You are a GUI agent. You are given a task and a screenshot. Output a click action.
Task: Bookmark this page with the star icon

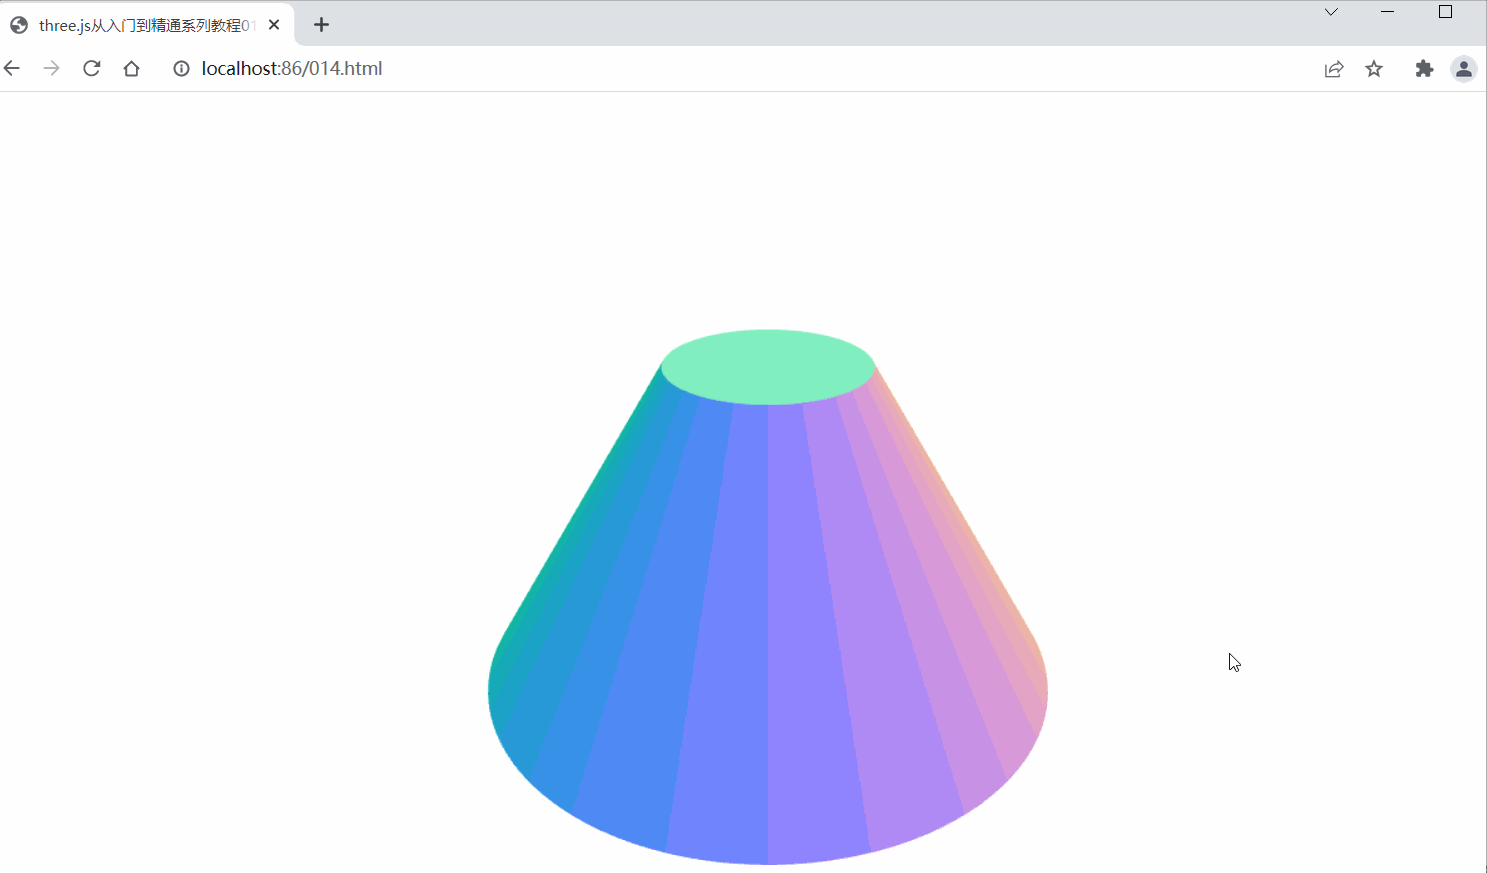[1374, 68]
